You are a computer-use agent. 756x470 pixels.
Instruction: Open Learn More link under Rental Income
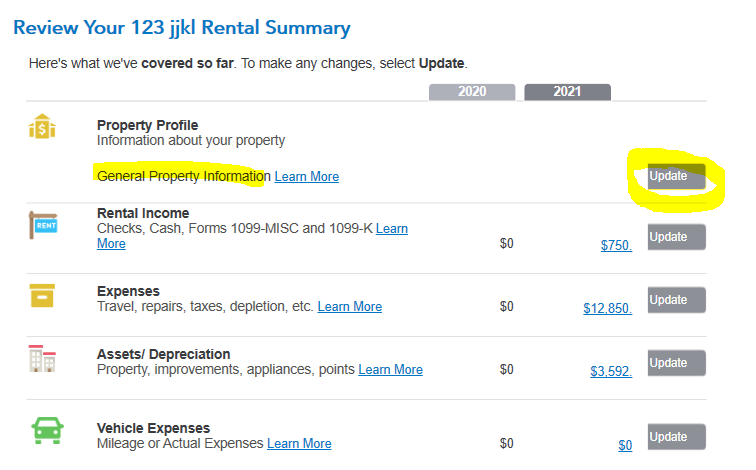pyautogui.click(x=392, y=228)
